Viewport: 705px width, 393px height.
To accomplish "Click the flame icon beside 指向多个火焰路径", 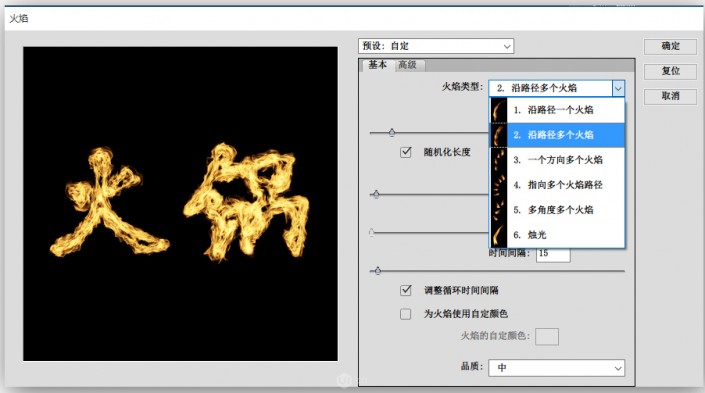I will pyautogui.click(x=499, y=185).
